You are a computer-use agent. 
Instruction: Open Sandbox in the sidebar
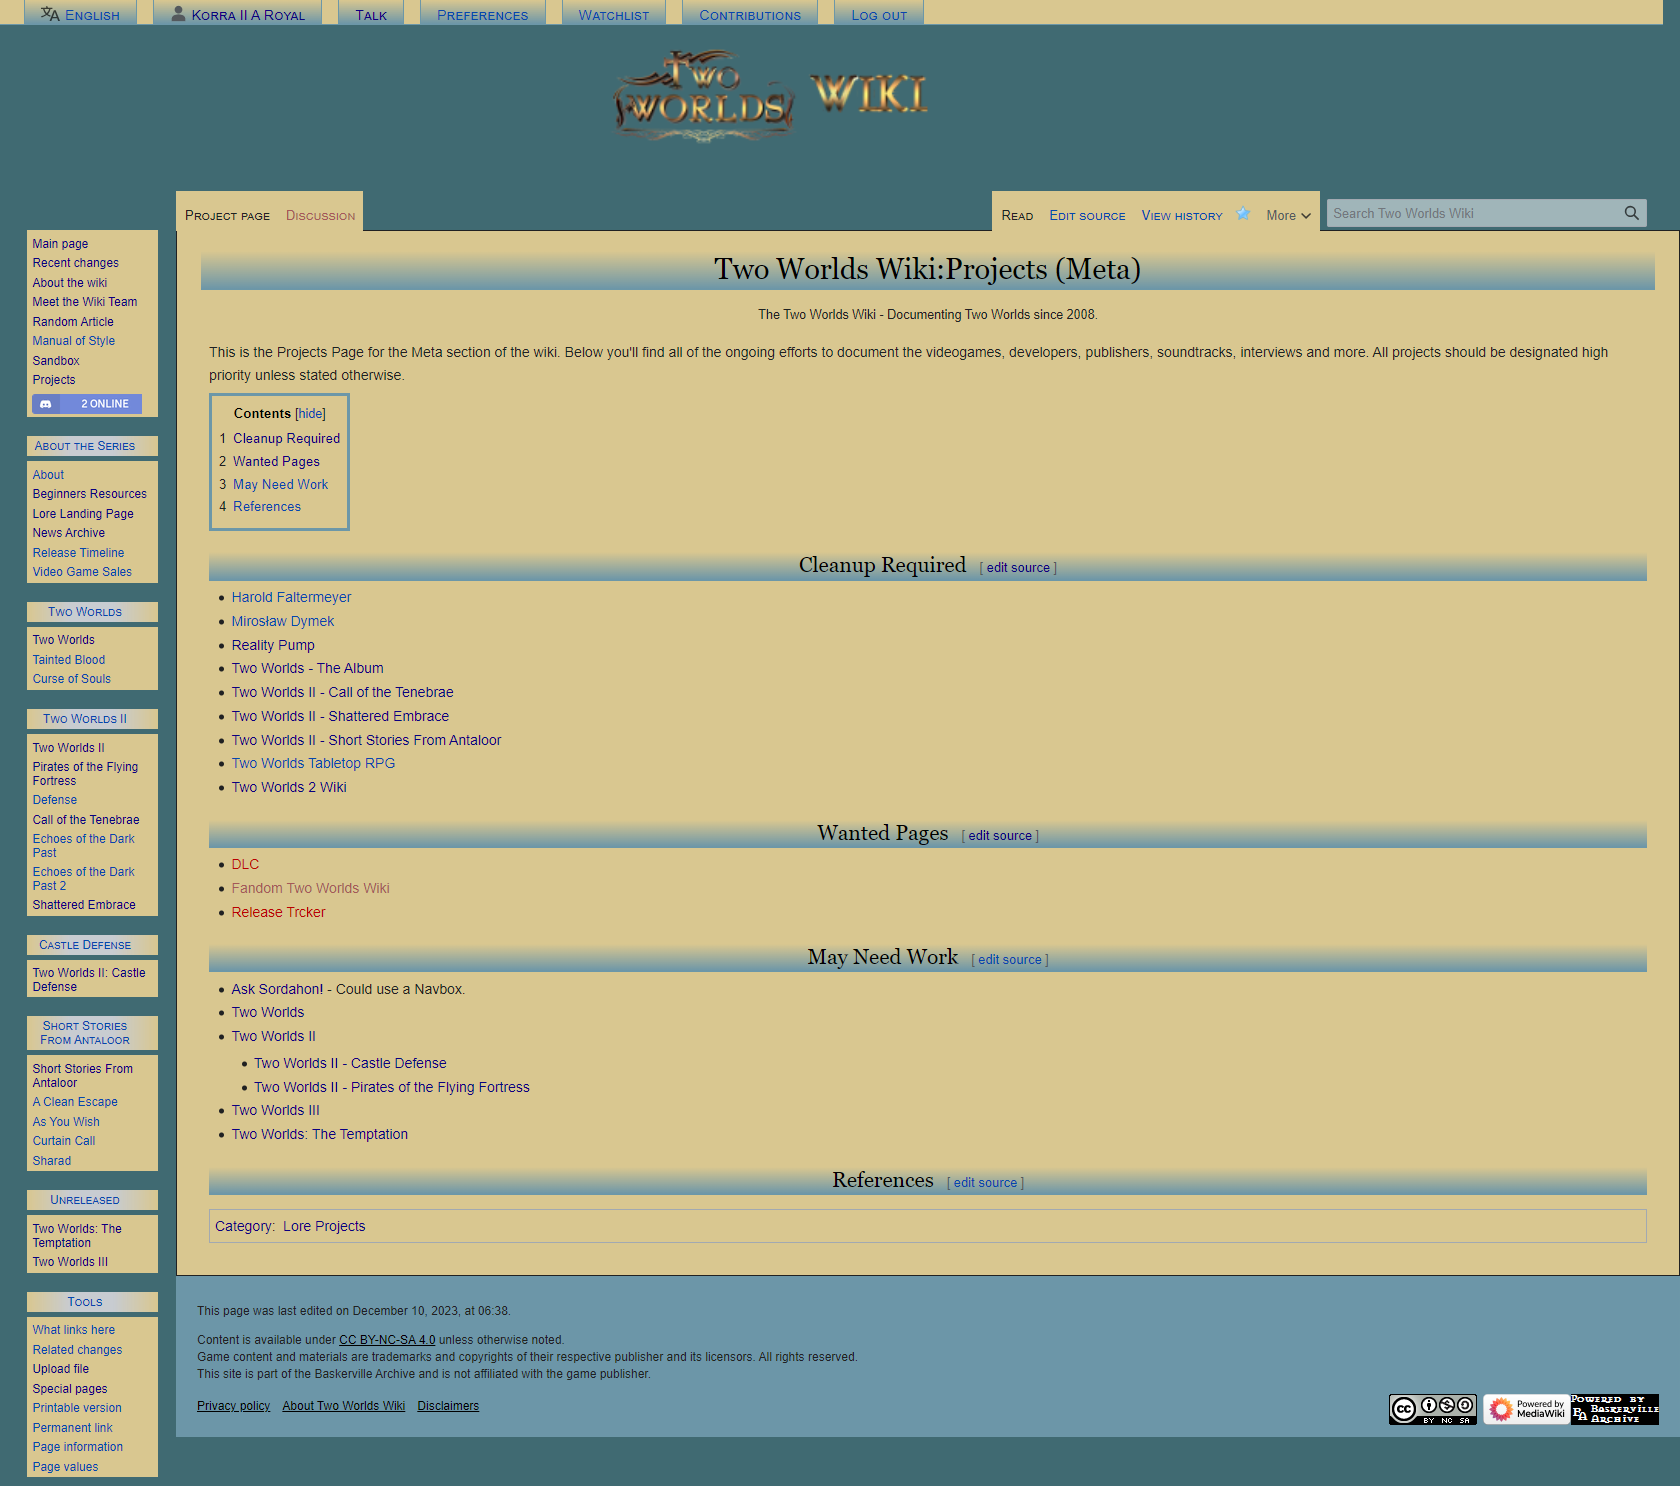56,361
